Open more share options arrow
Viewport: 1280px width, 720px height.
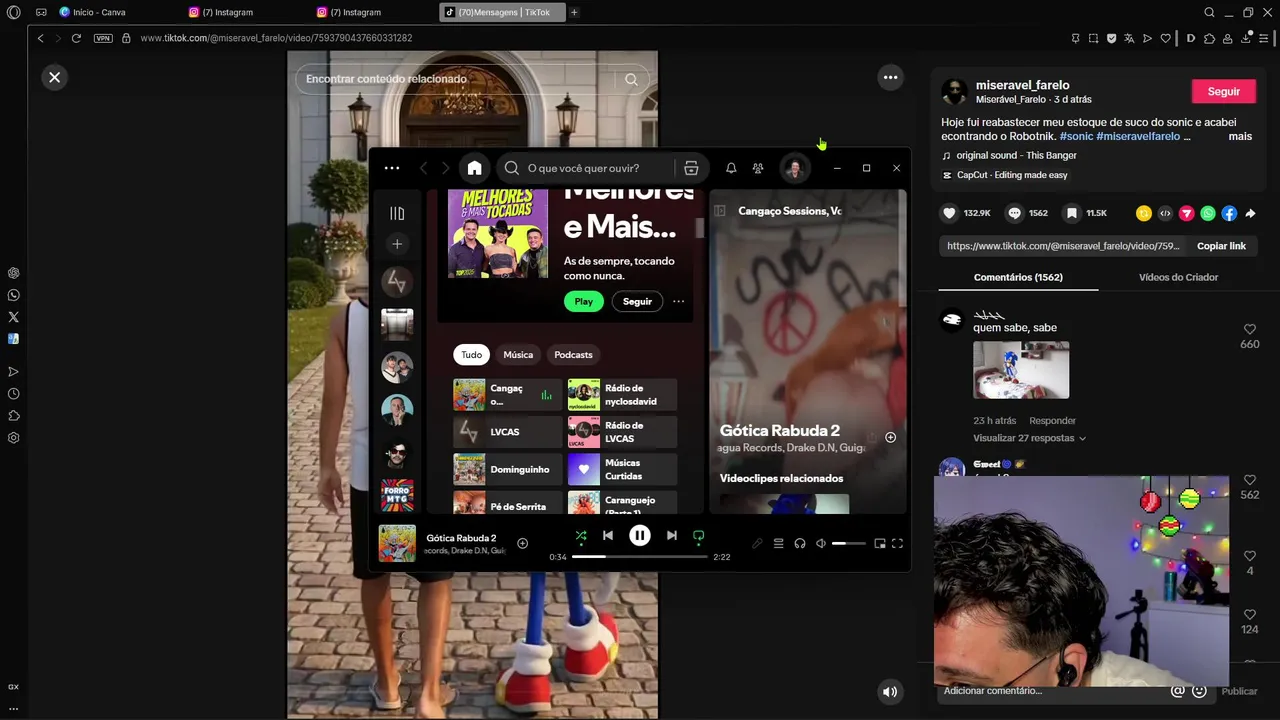[1250, 213]
